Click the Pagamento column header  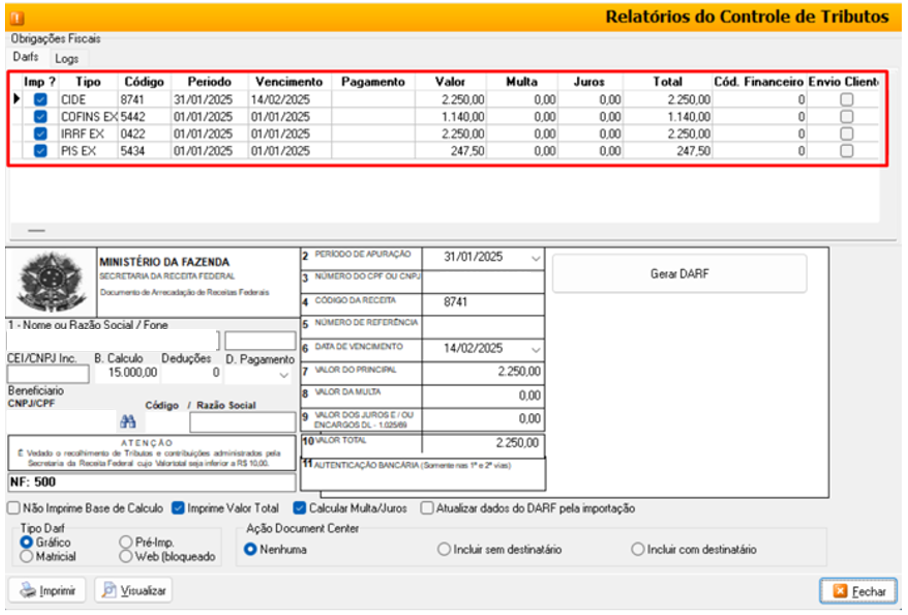pos(373,82)
